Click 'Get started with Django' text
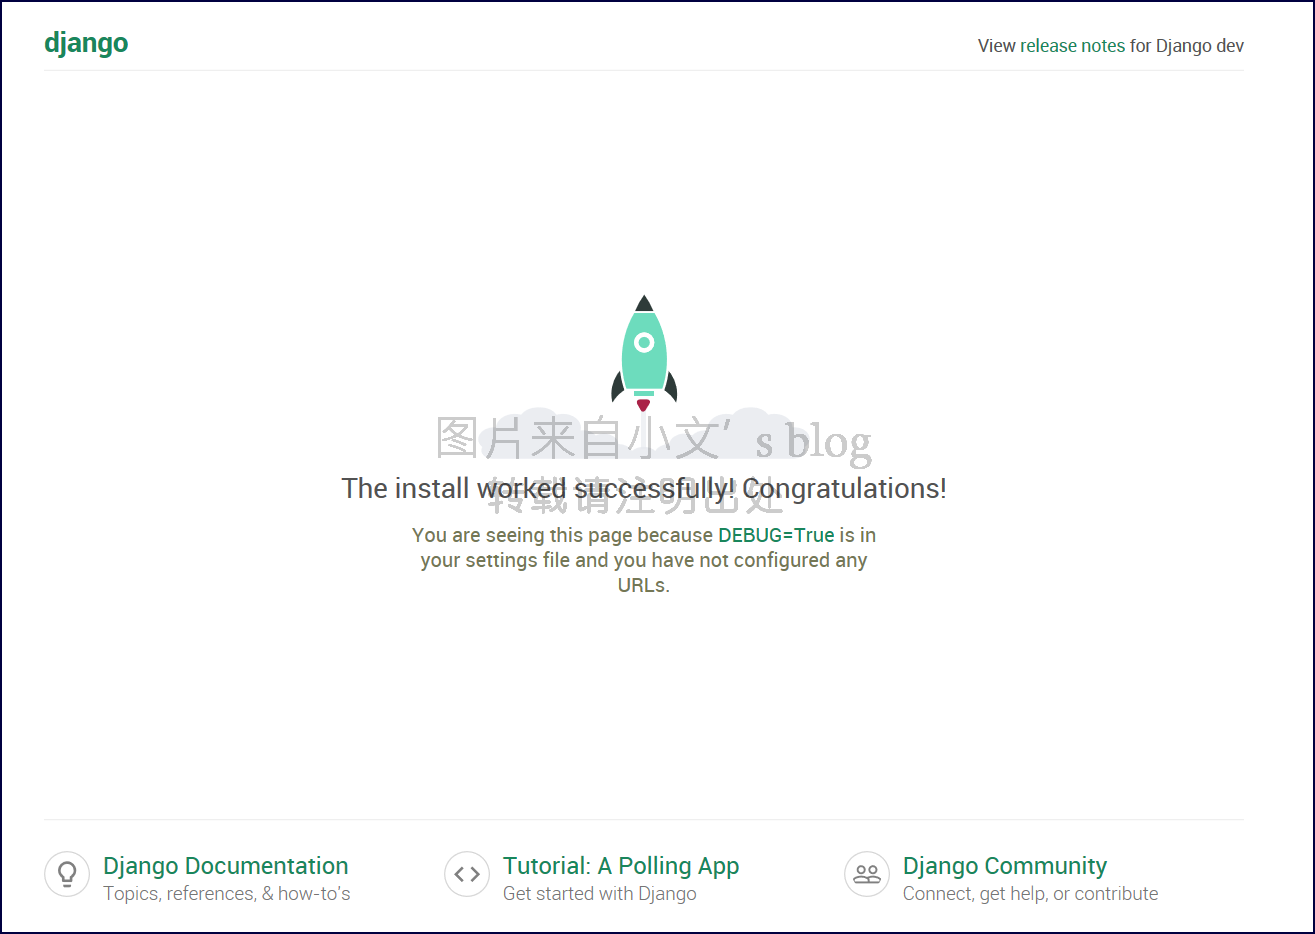The image size is (1315, 934). coord(600,894)
